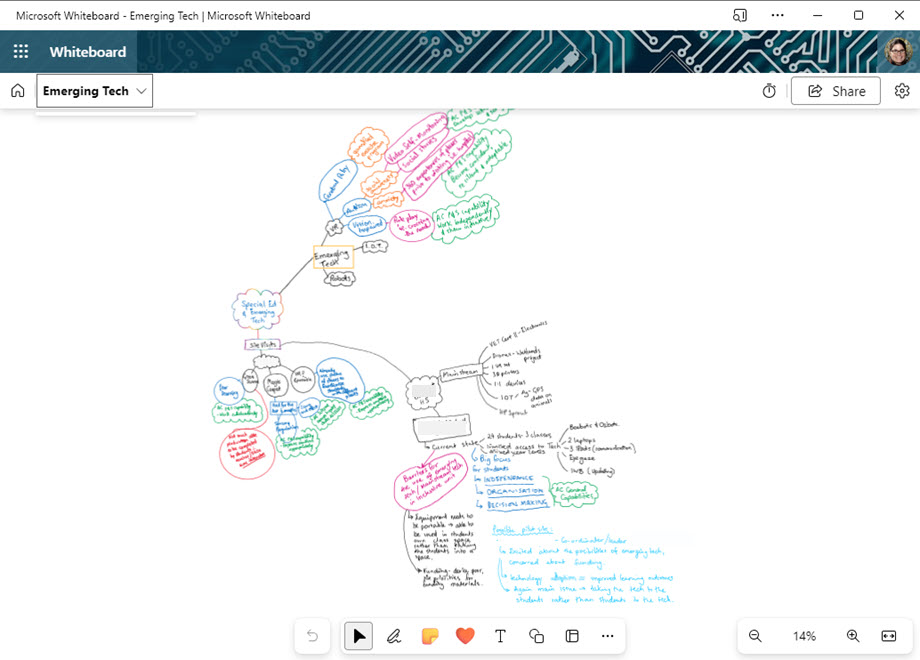The width and height of the screenshot is (920, 660).
Task: Undo the last action
Action: (x=312, y=636)
